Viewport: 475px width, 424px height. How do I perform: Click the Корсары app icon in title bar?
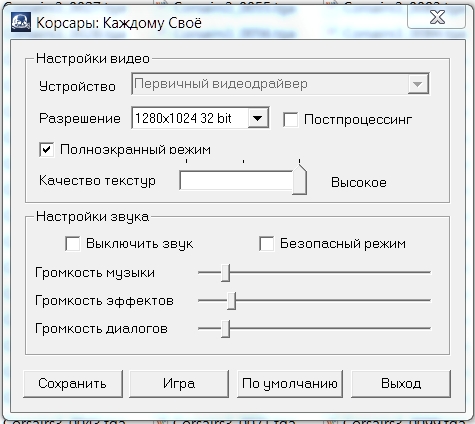pyautogui.click(x=21, y=22)
